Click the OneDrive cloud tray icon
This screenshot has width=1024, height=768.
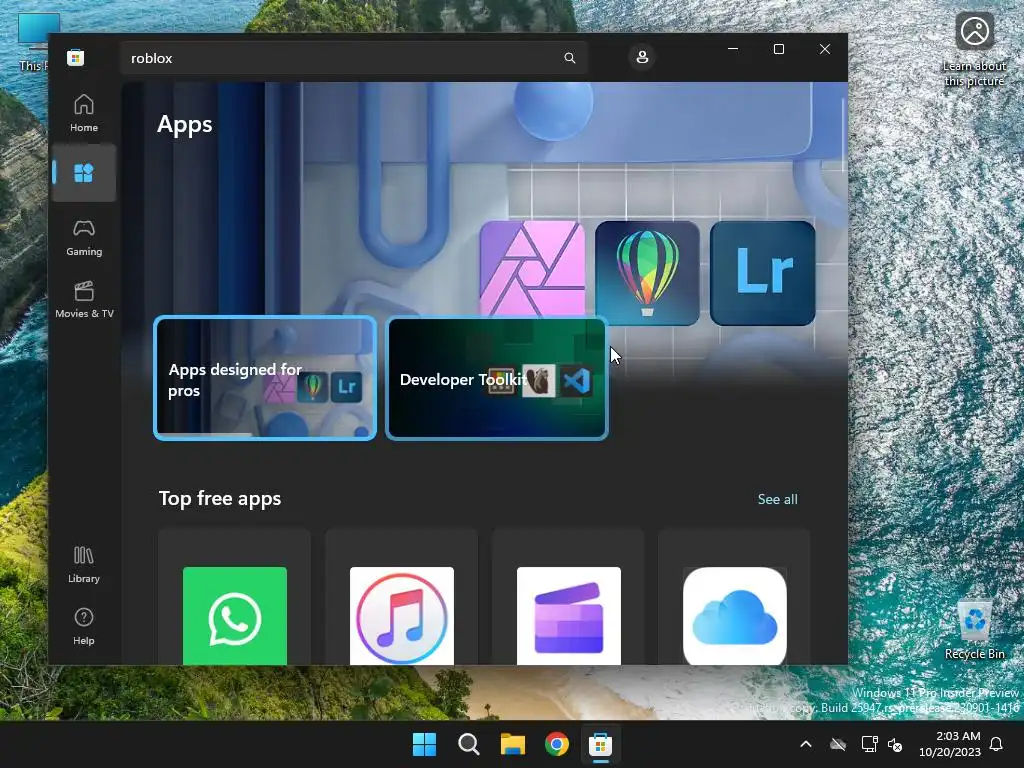pos(838,744)
